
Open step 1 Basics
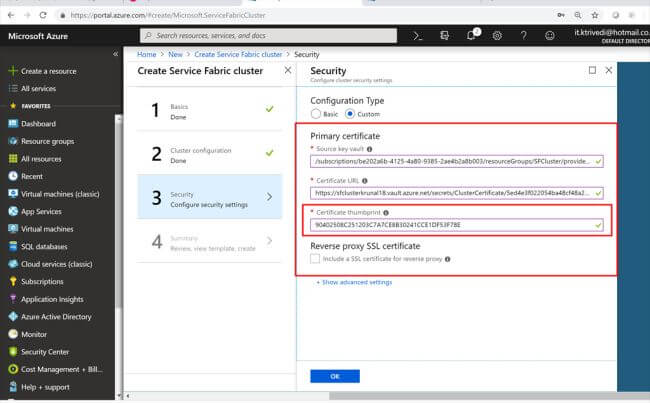pyautogui.click(x=209, y=110)
